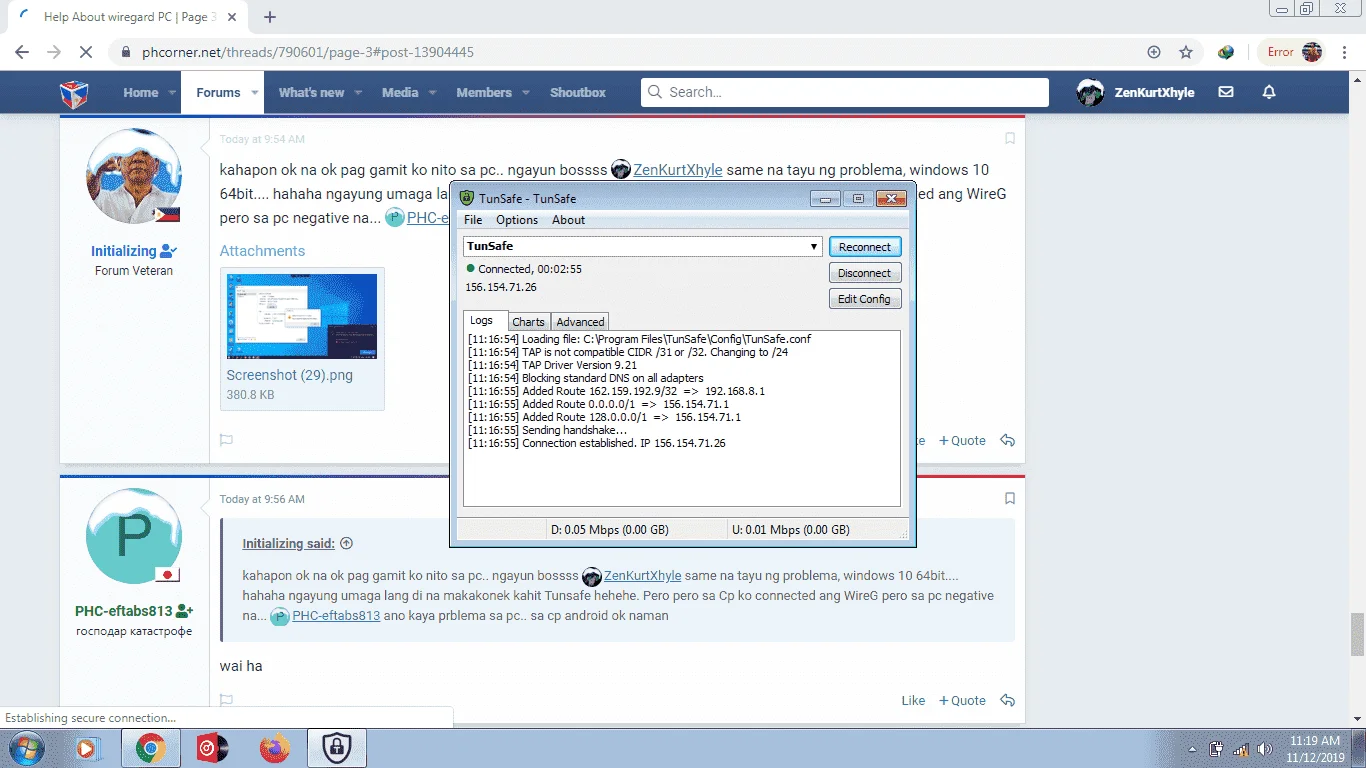This screenshot has height=768, width=1366.
Task: Click the ZenKurtXhyle mention in first post
Action: 678,170
